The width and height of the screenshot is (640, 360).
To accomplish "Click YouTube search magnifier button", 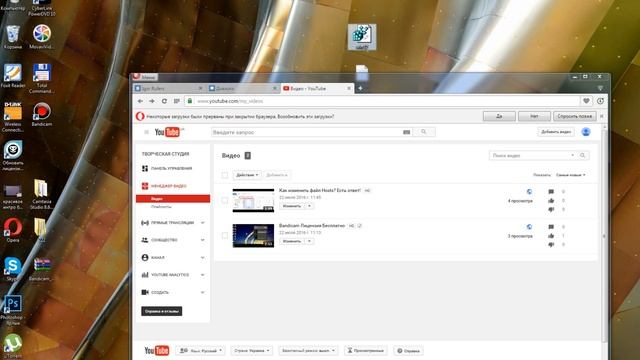I will pyautogui.click(x=424, y=132).
